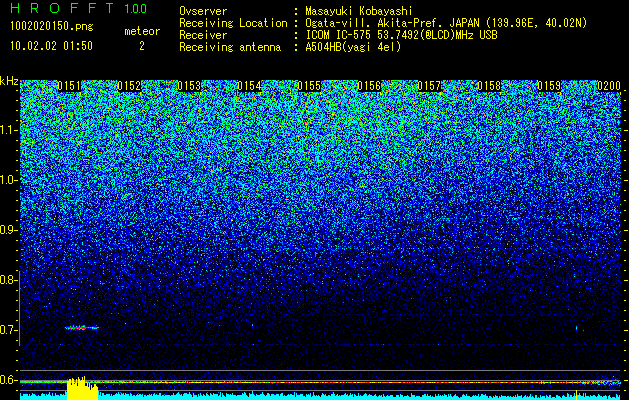This screenshot has width=629, height=400.
Task: Click the Ogata-vill. Akita-Pref. JAPAN location text
Action: [x=446, y=23]
